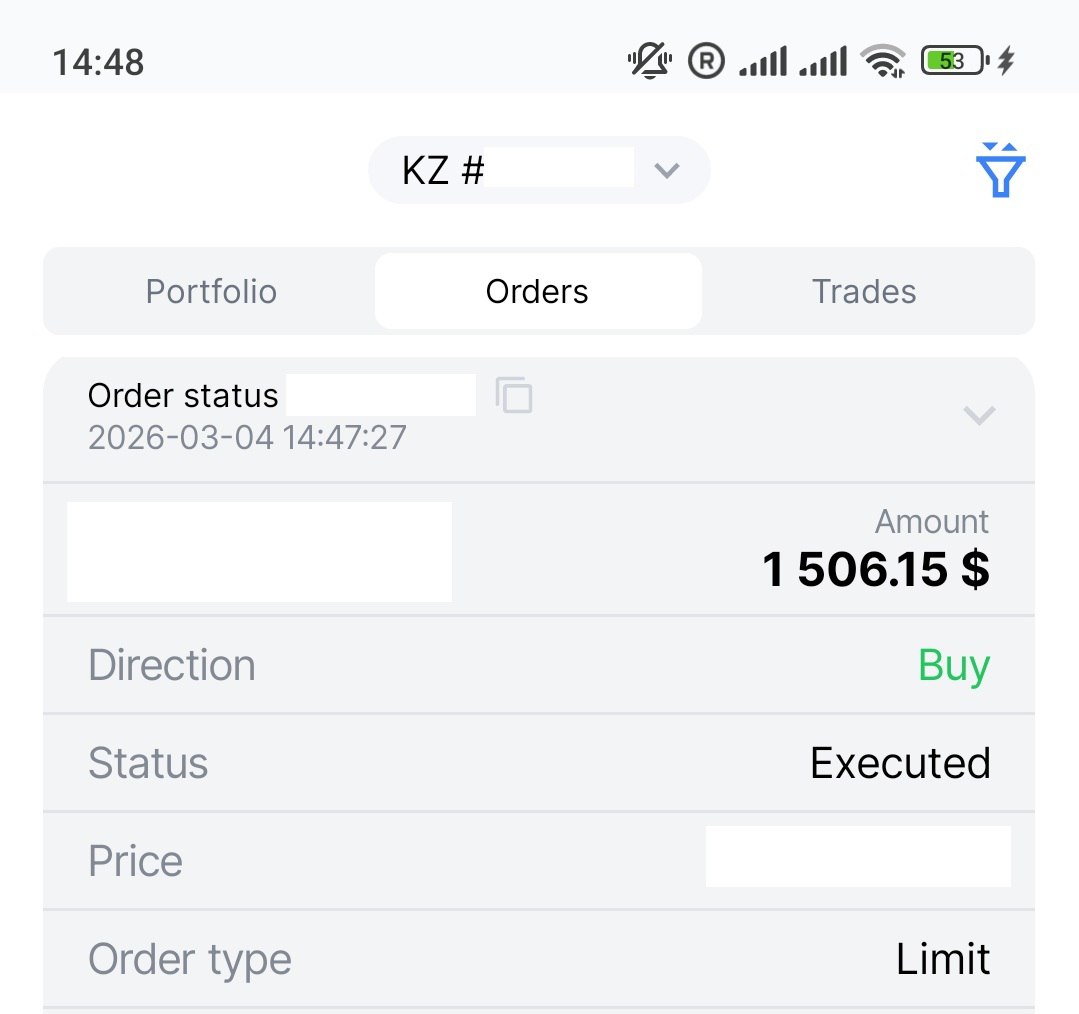The width and height of the screenshot is (1079, 1014).
Task: Tap the Buy direction value
Action: pyautogui.click(x=954, y=665)
